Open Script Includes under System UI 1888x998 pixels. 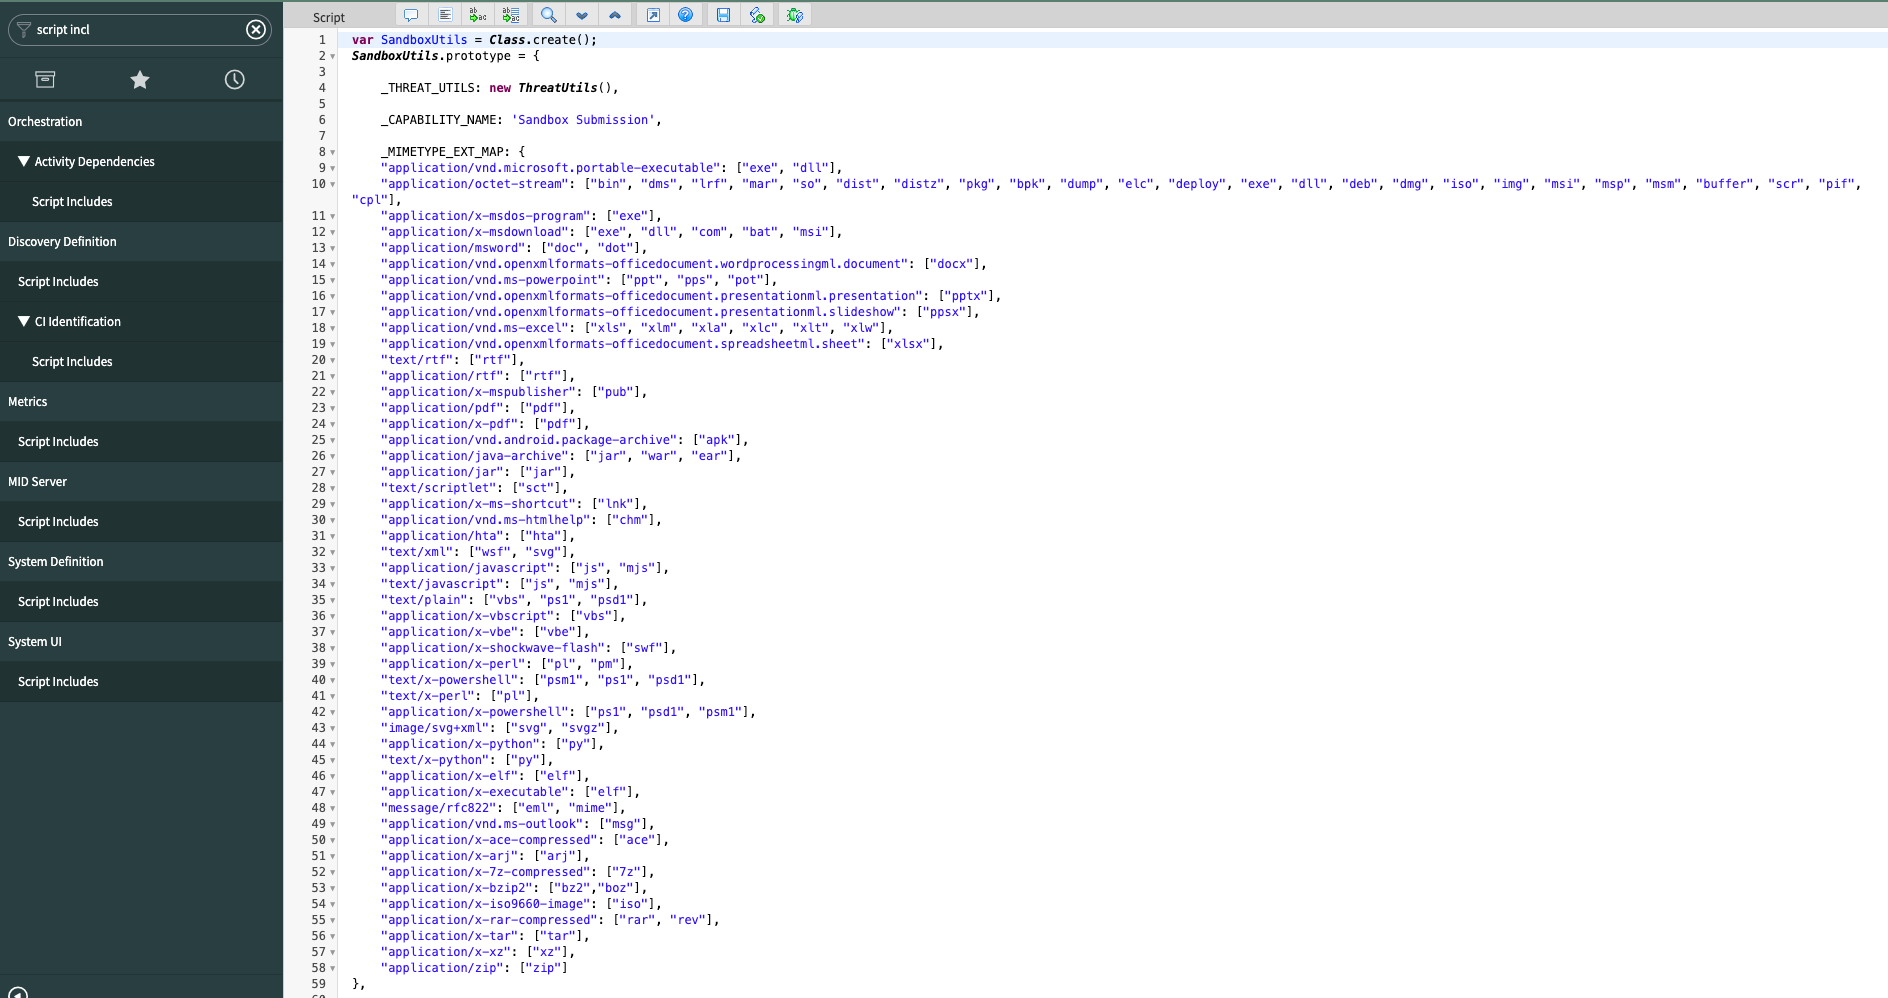141,682
